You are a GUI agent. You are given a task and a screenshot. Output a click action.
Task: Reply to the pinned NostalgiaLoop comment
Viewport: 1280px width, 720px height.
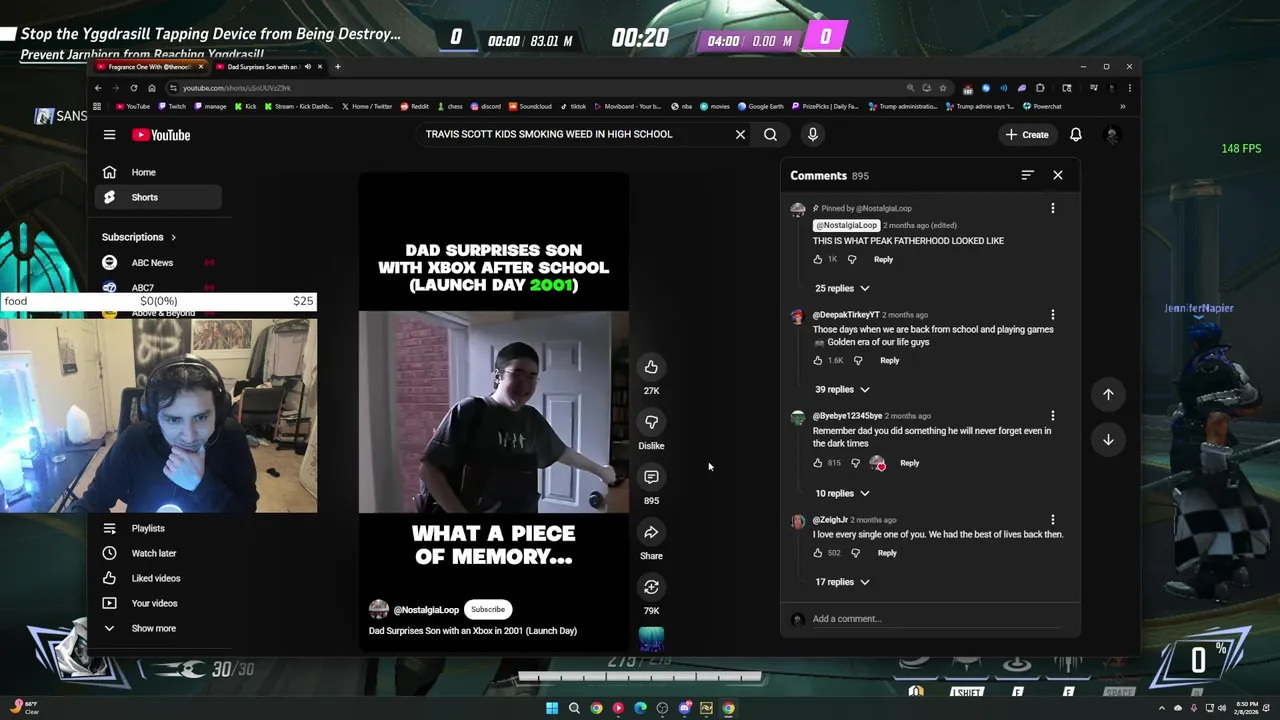(883, 259)
